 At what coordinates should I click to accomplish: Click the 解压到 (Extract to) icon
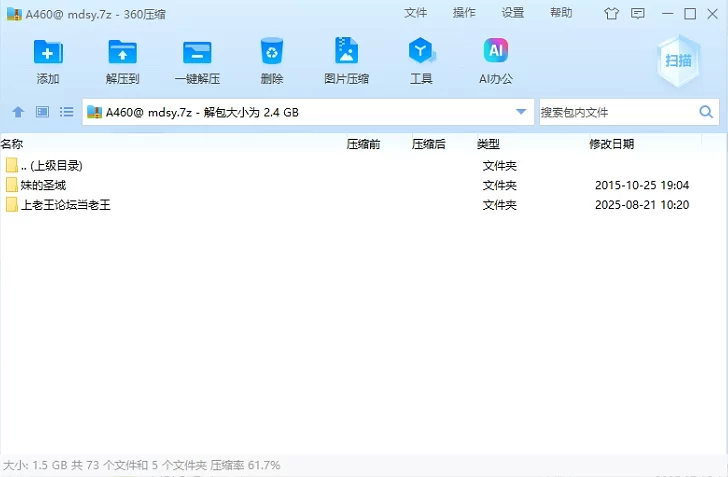123,52
